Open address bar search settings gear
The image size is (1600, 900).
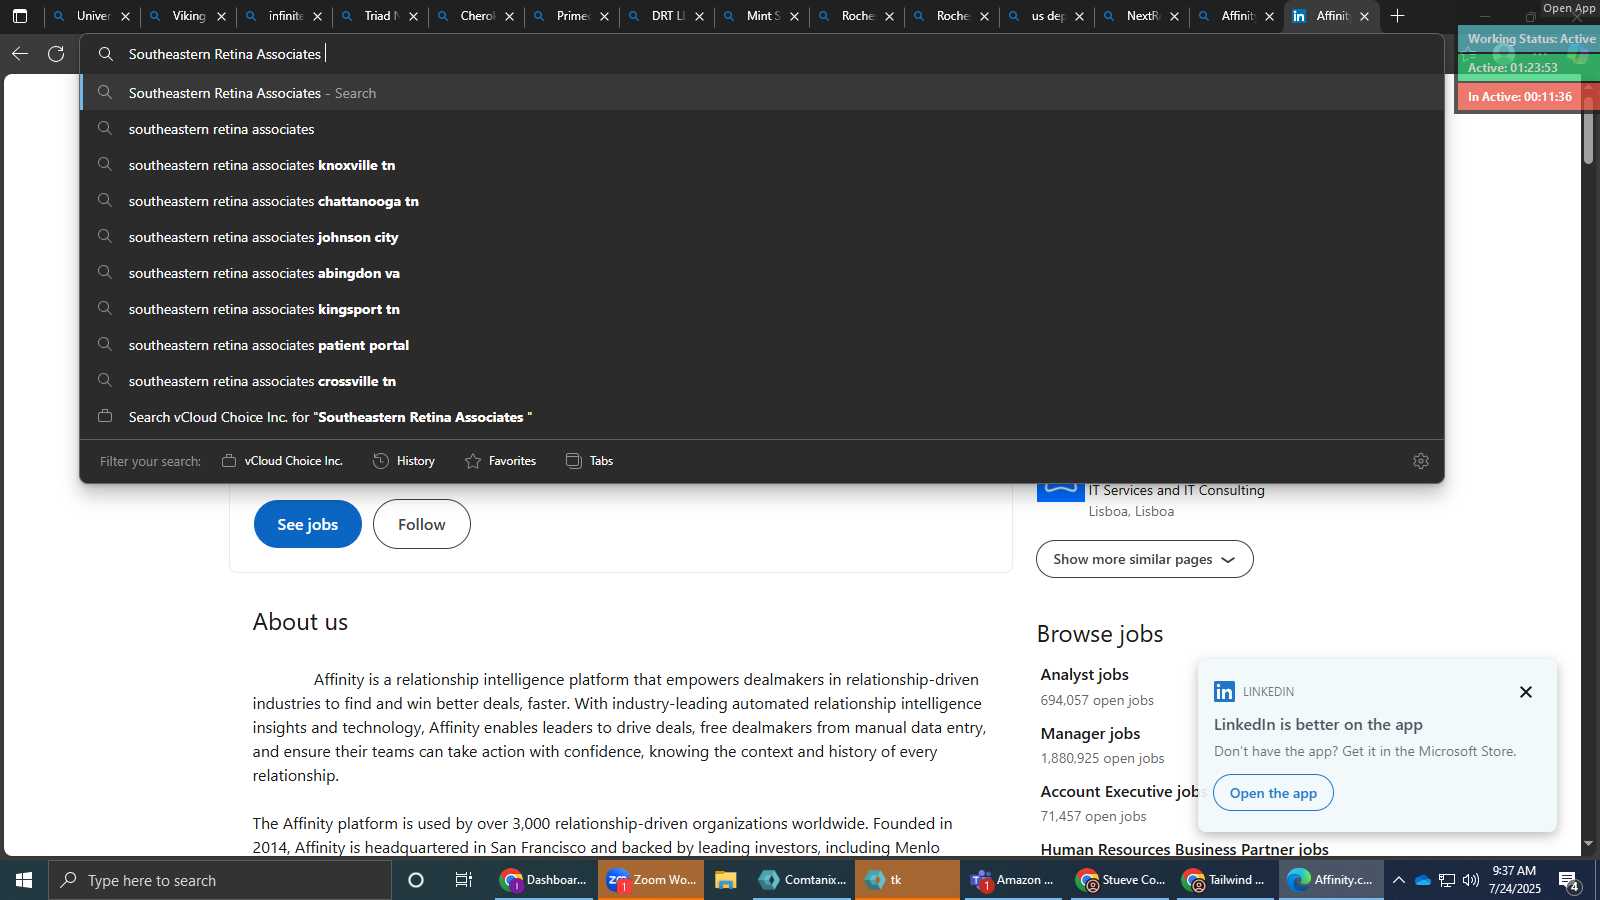coord(1421,461)
